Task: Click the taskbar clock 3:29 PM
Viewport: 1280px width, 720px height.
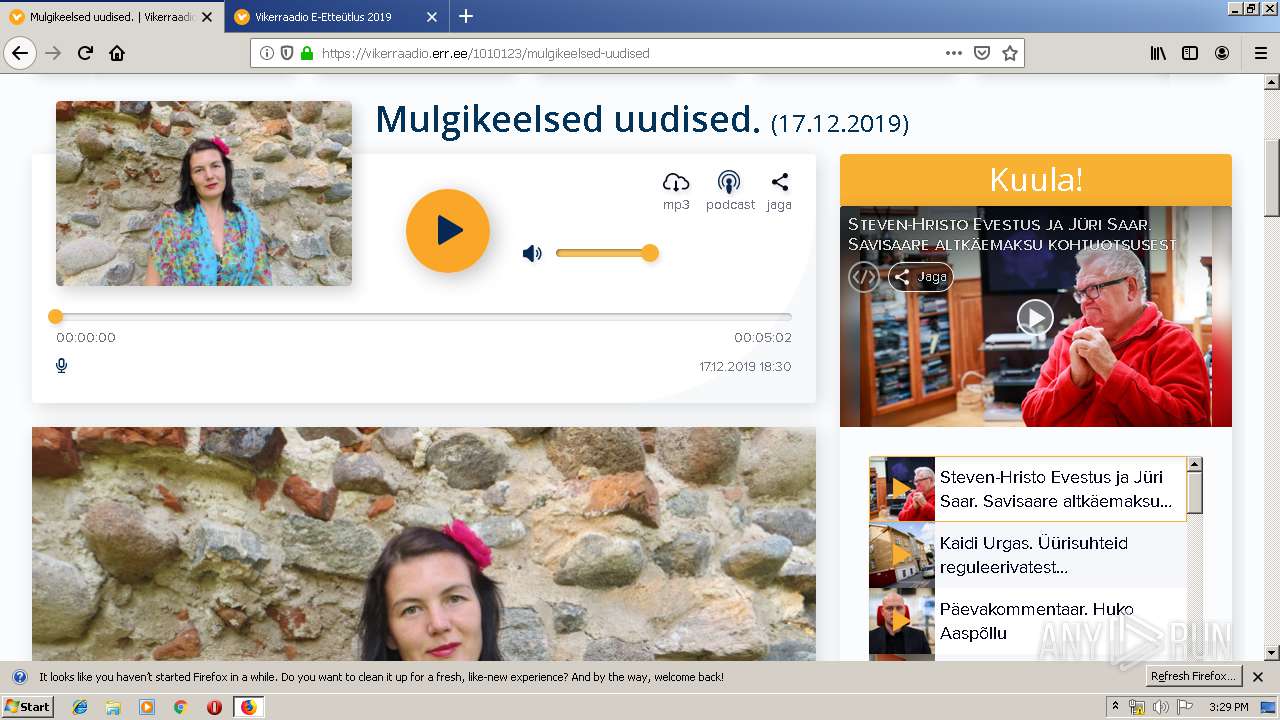Action: click(x=1229, y=707)
